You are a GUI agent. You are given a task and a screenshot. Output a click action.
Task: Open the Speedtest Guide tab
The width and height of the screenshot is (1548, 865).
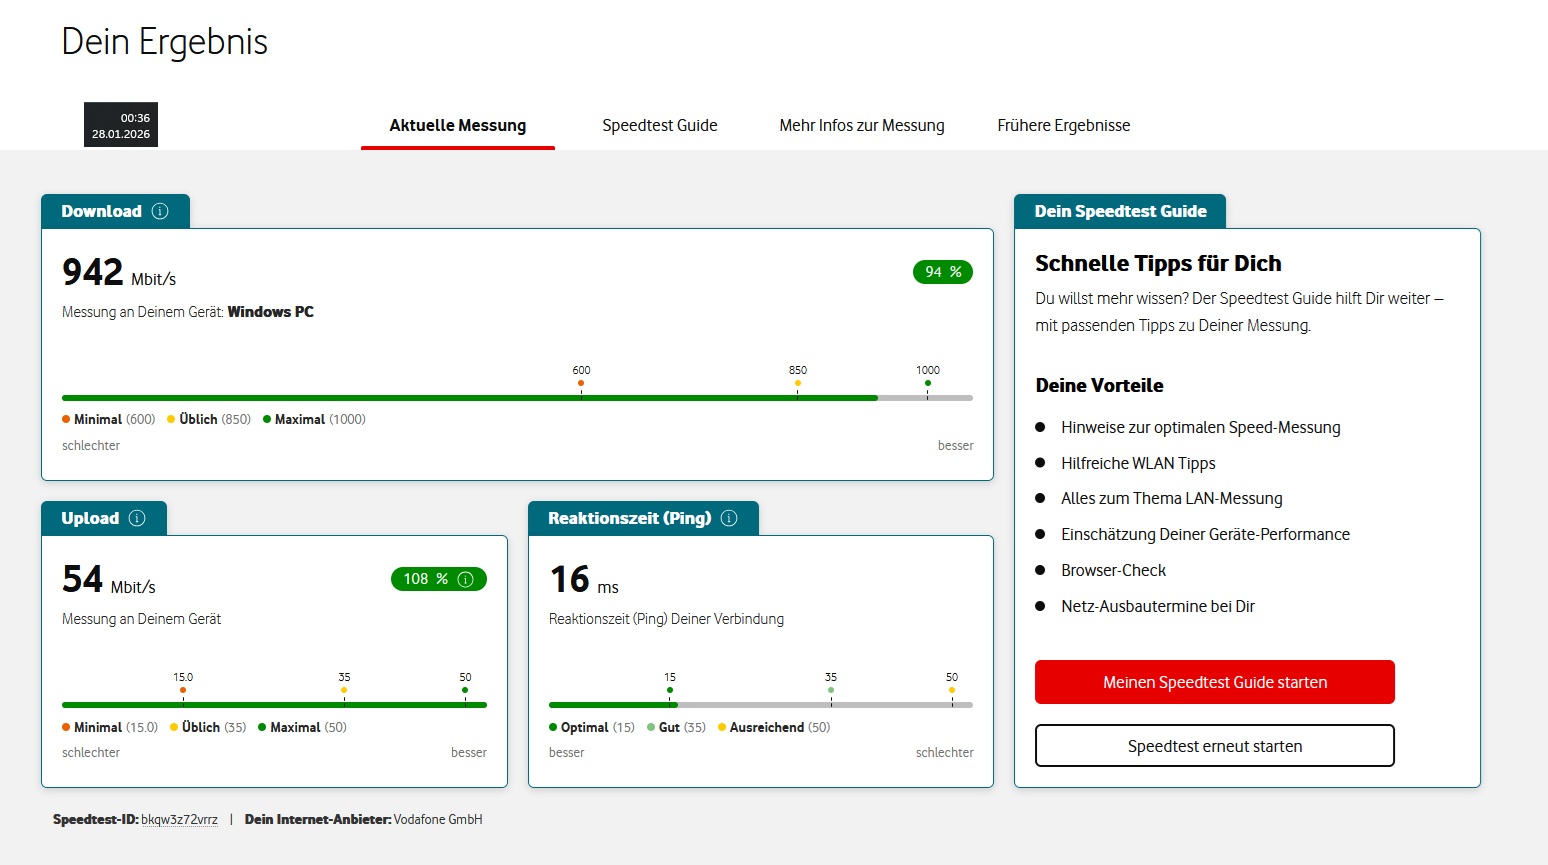pos(660,126)
